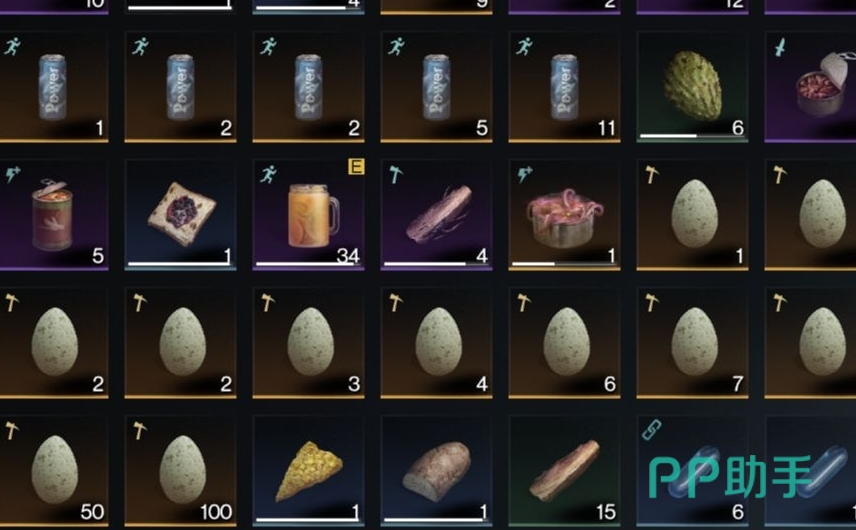The image size is (856, 530).
Task: Choose the bacon strip stack of 15
Action: 564,471
